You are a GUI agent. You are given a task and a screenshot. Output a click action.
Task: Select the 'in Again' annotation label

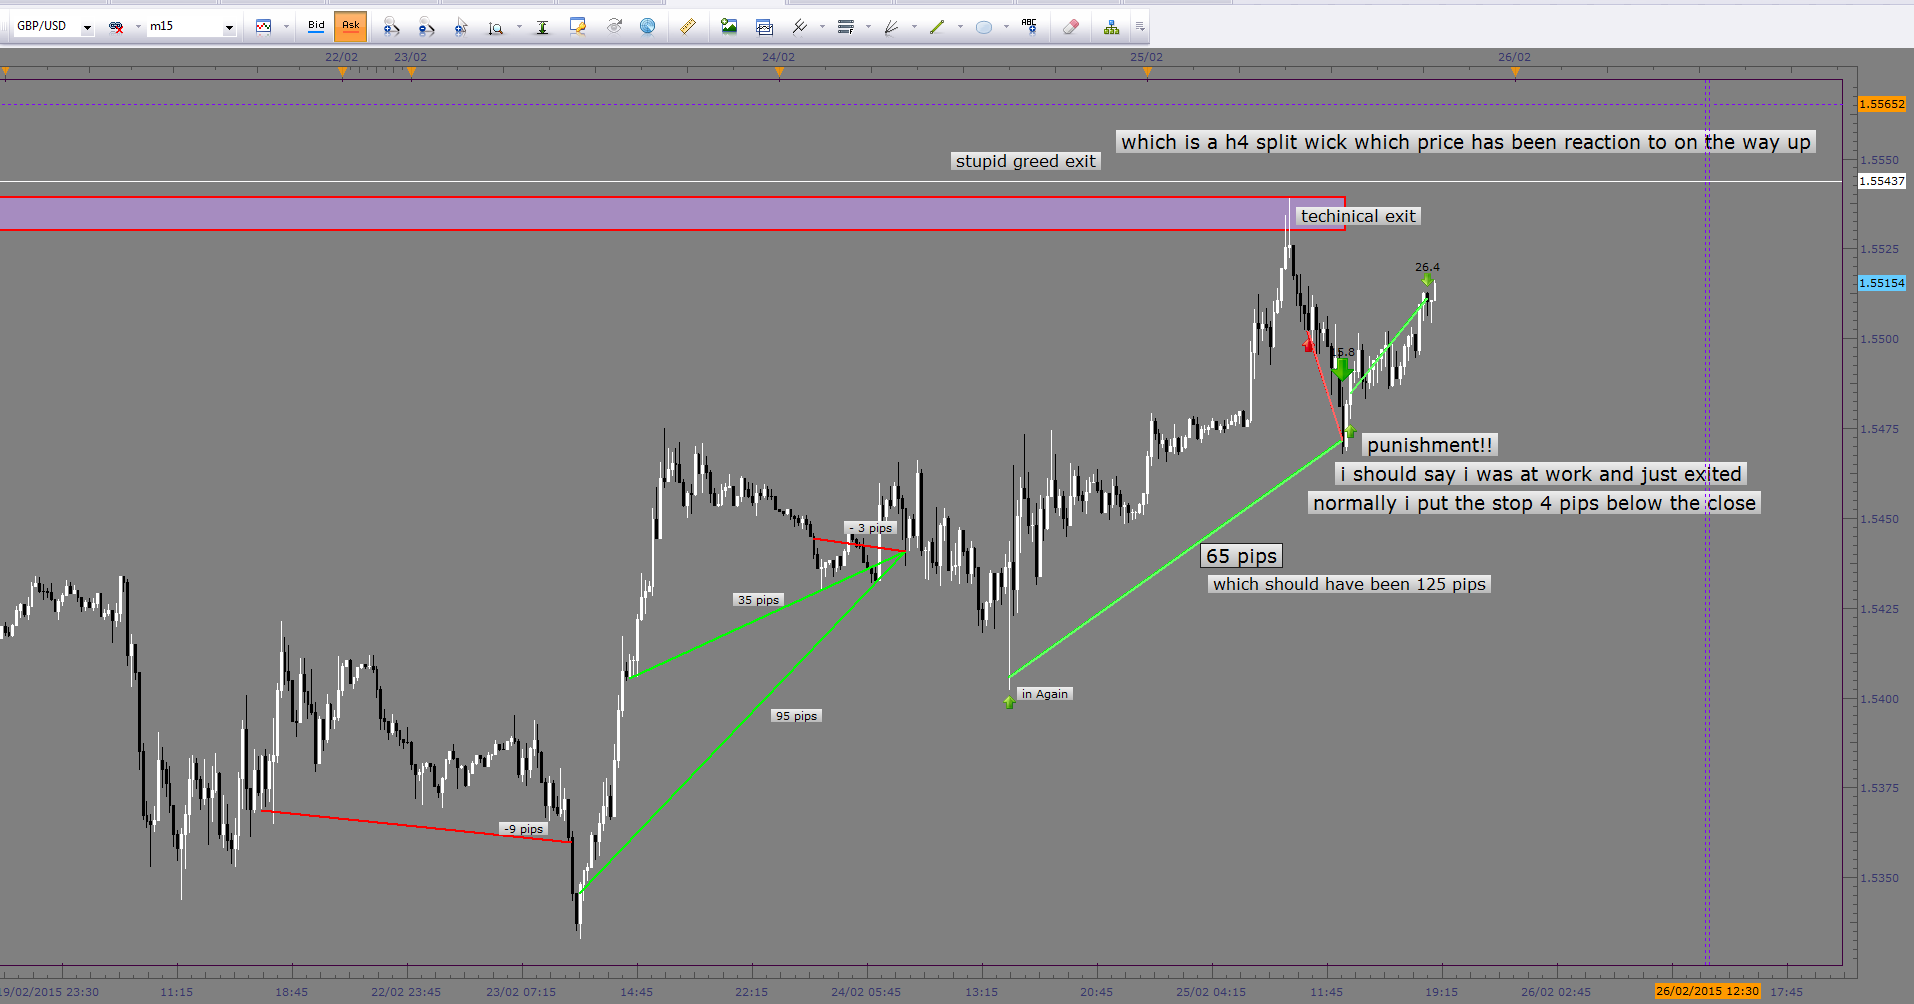(1045, 694)
